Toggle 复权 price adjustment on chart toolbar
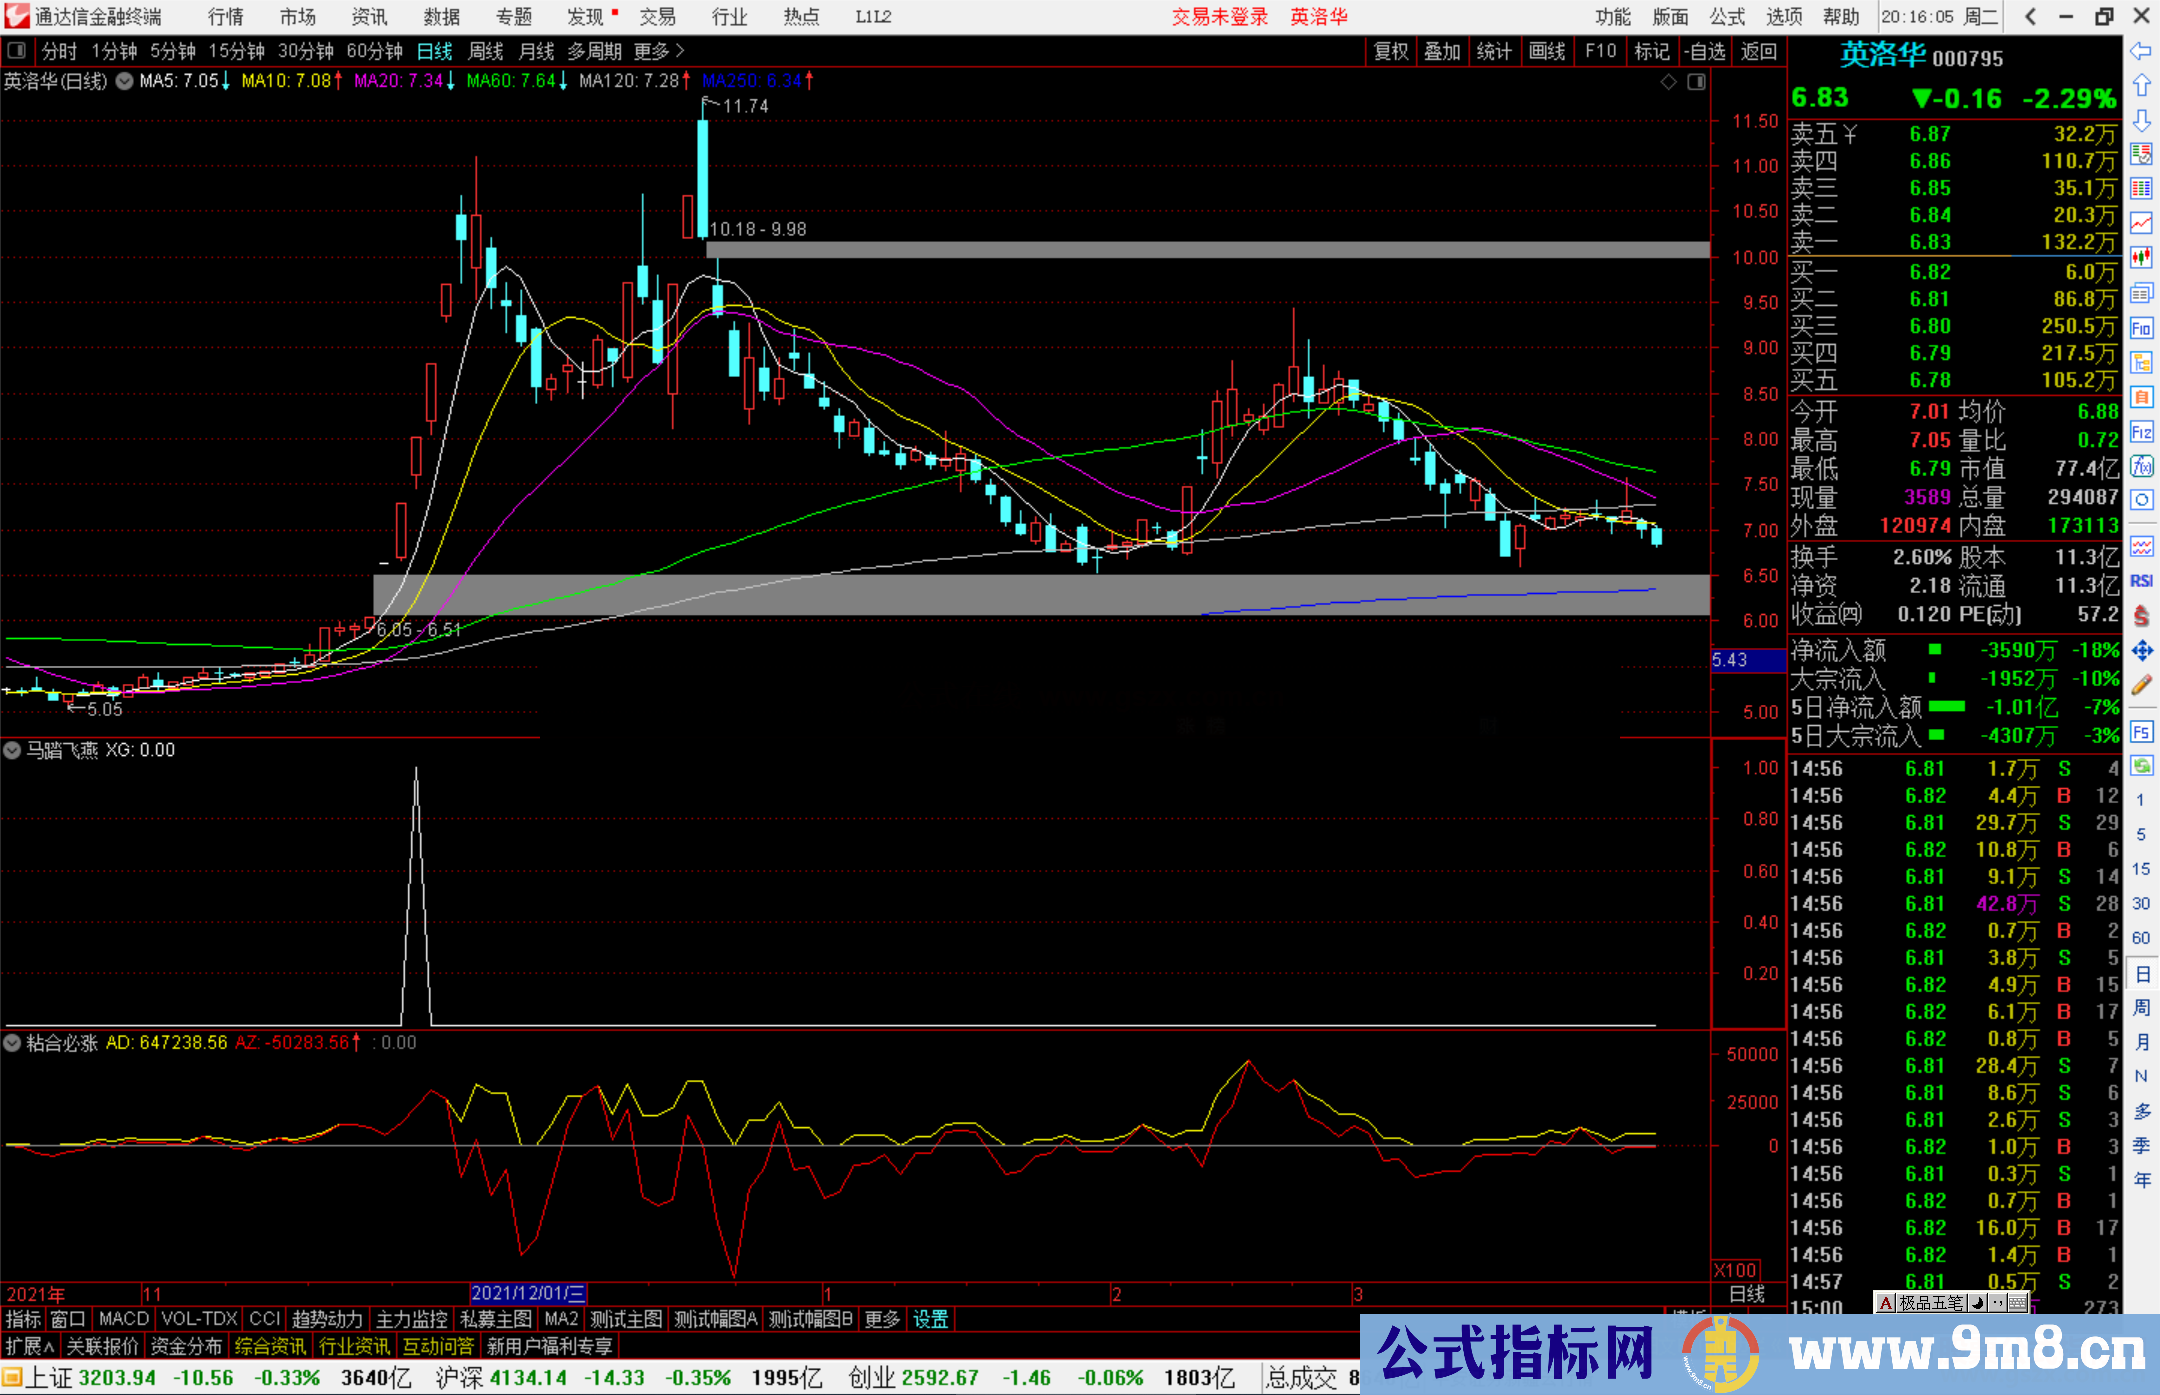The height and width of the screenshot is (1395, 2160). 1391,50
